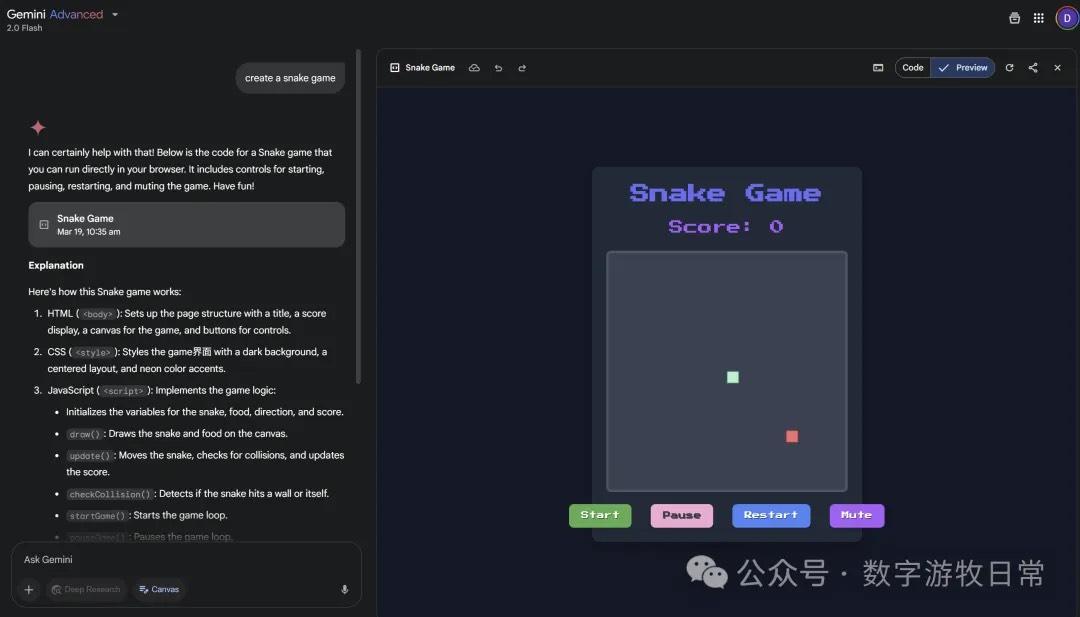Mute the Snake game sound

pos(856,515)
